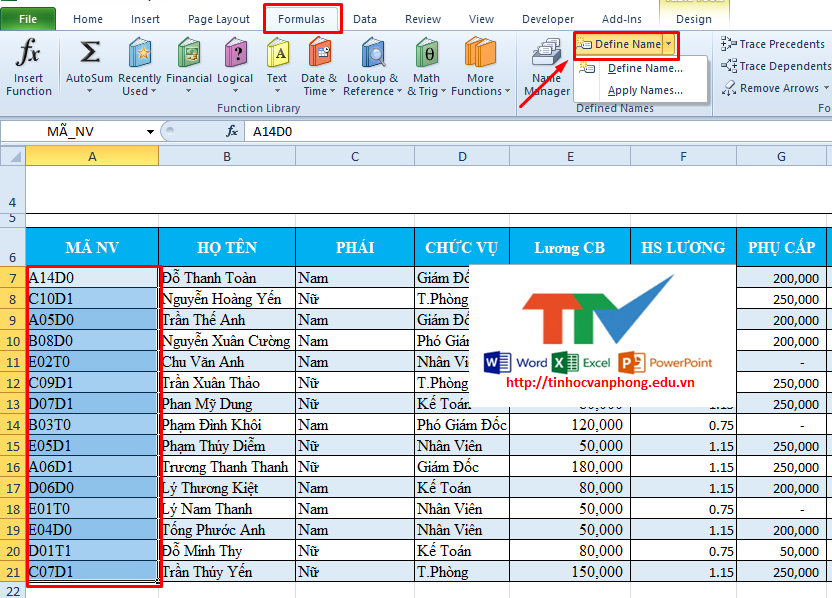Open the File tab
The height and width of the screenshot is (598, 832).
tap(28, 19)
